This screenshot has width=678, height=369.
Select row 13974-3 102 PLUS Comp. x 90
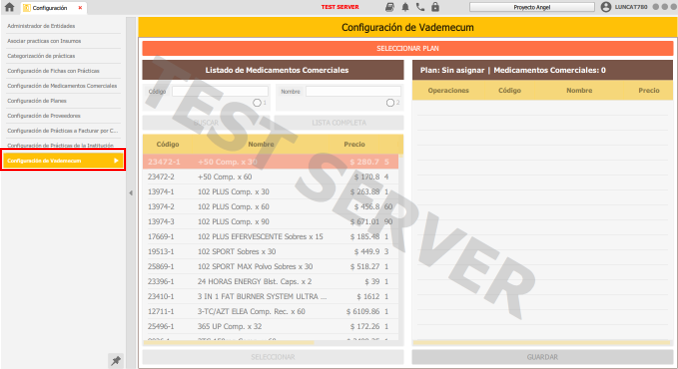pos(271,221)
